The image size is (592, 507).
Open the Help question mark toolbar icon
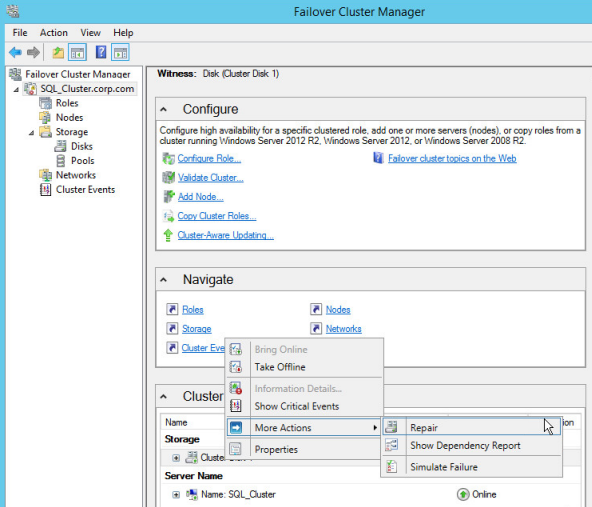pyautogui.click(x=101, y=52)
